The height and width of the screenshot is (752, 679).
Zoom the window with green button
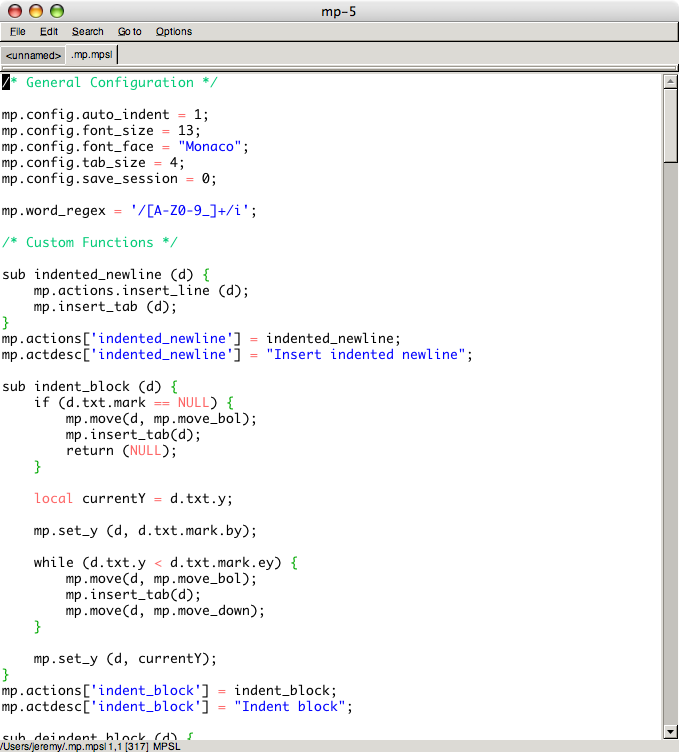[57, 11]
